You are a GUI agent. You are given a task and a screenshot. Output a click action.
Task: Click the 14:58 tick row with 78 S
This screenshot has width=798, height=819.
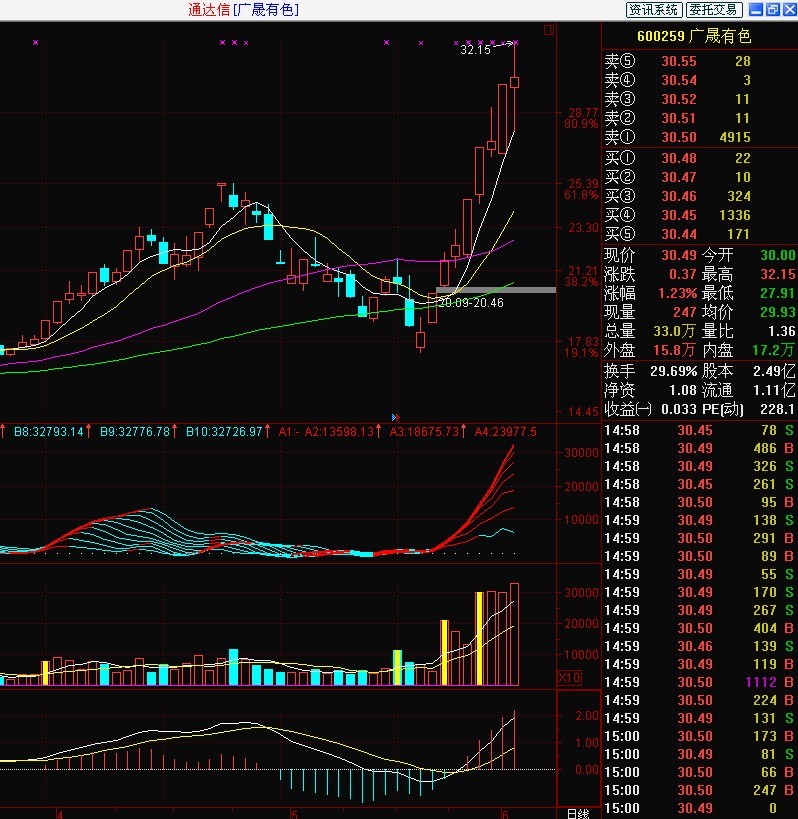(x=700, y=430)
